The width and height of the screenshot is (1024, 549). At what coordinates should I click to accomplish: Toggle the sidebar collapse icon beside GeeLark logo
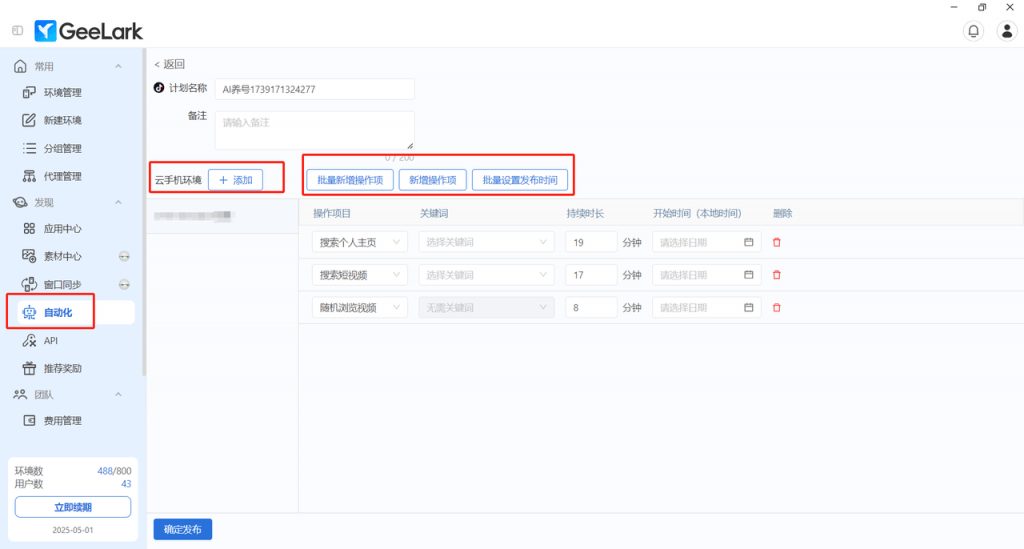(x=18, y=31)
